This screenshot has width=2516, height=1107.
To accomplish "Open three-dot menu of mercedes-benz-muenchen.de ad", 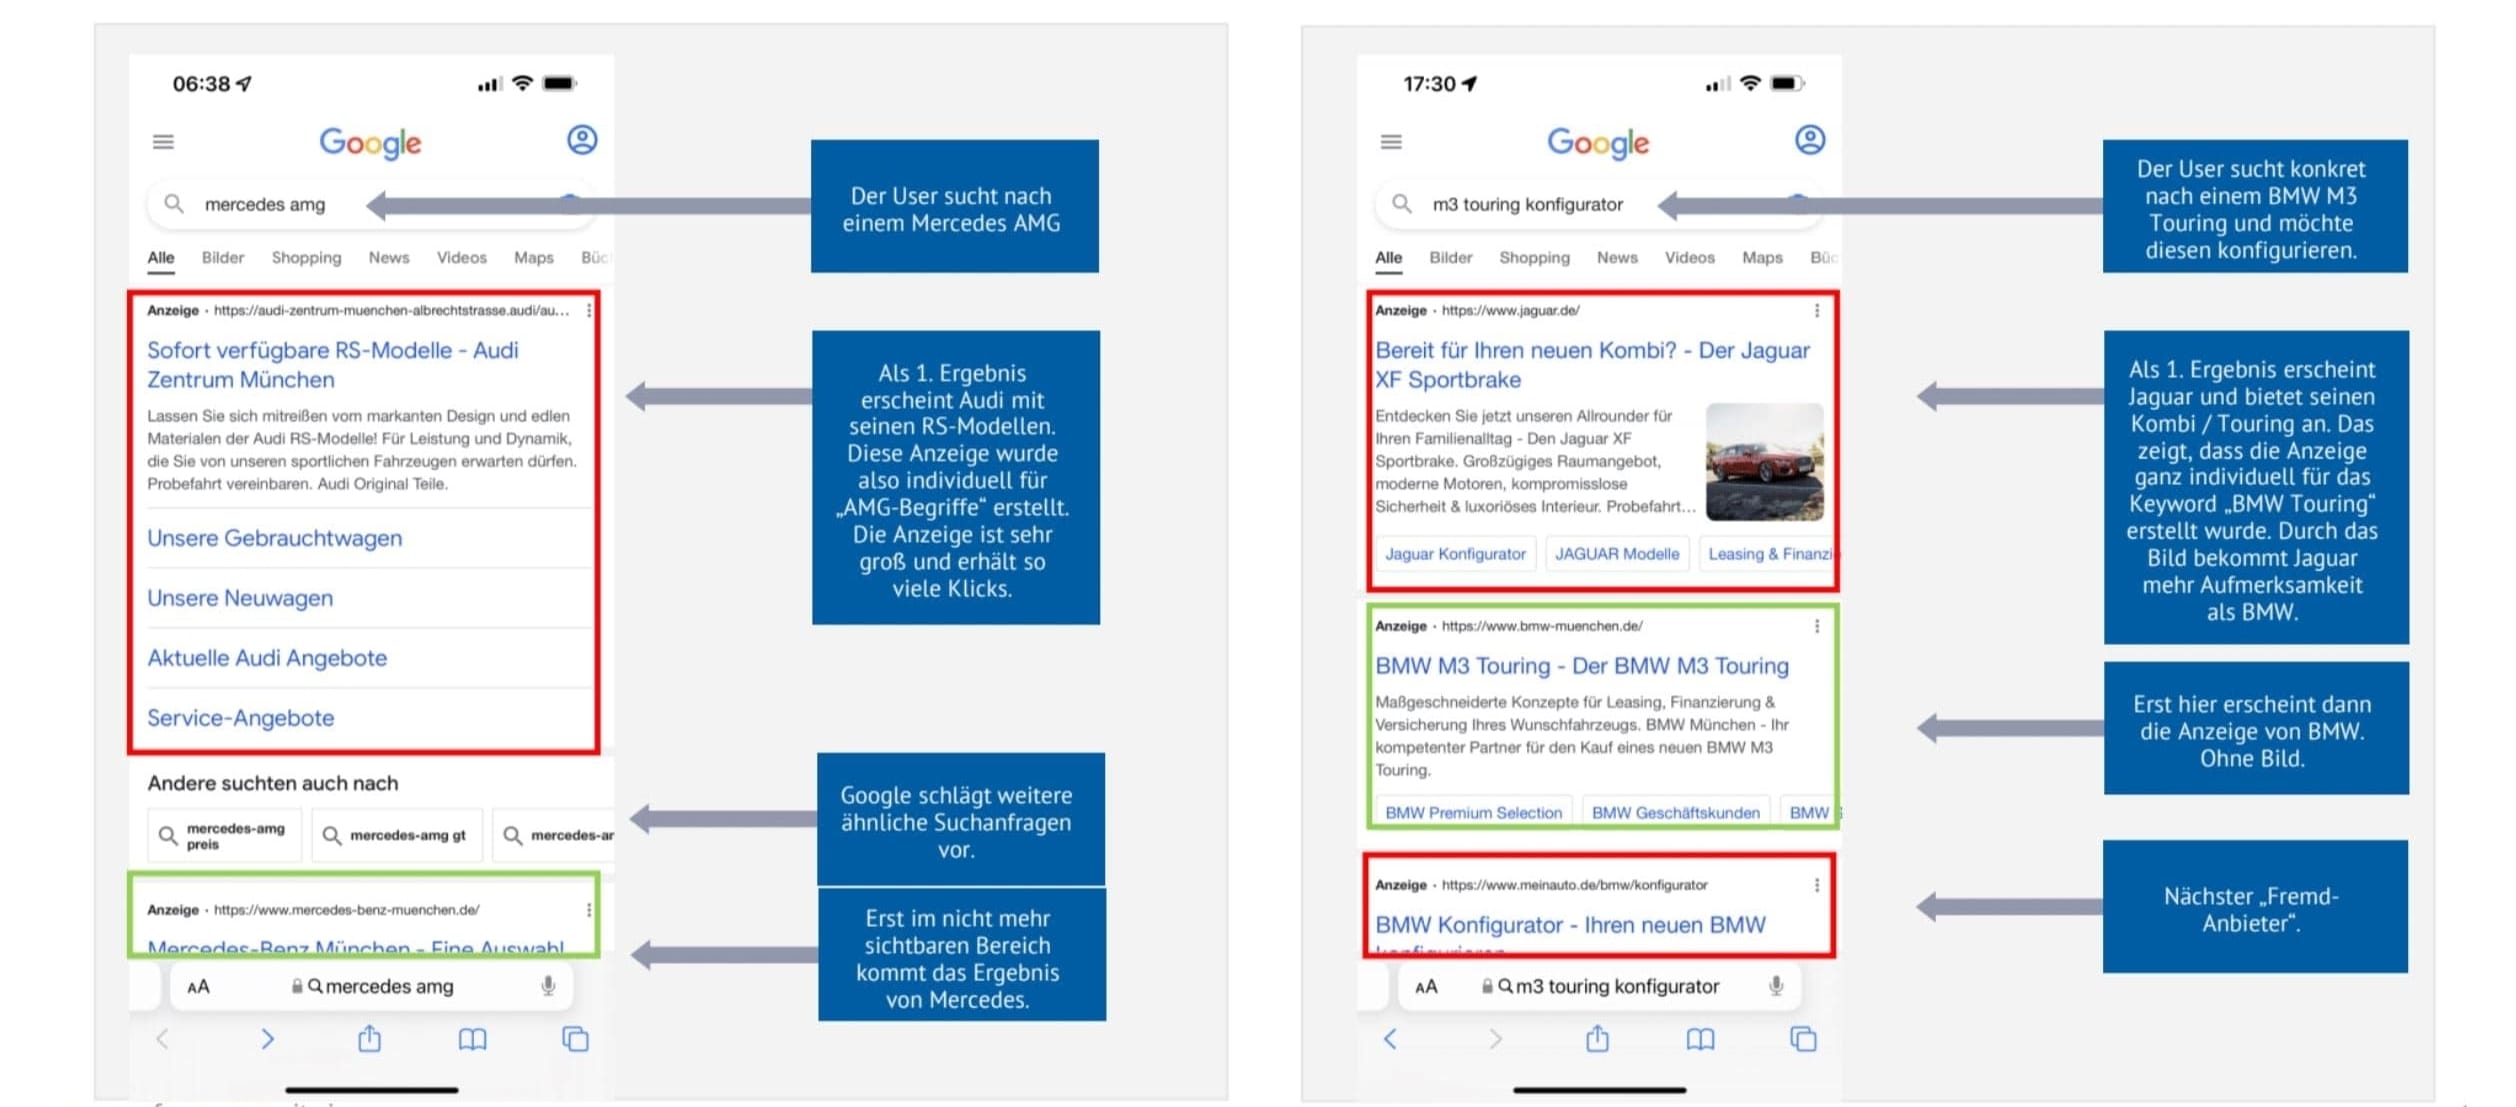I will [589, 910].
